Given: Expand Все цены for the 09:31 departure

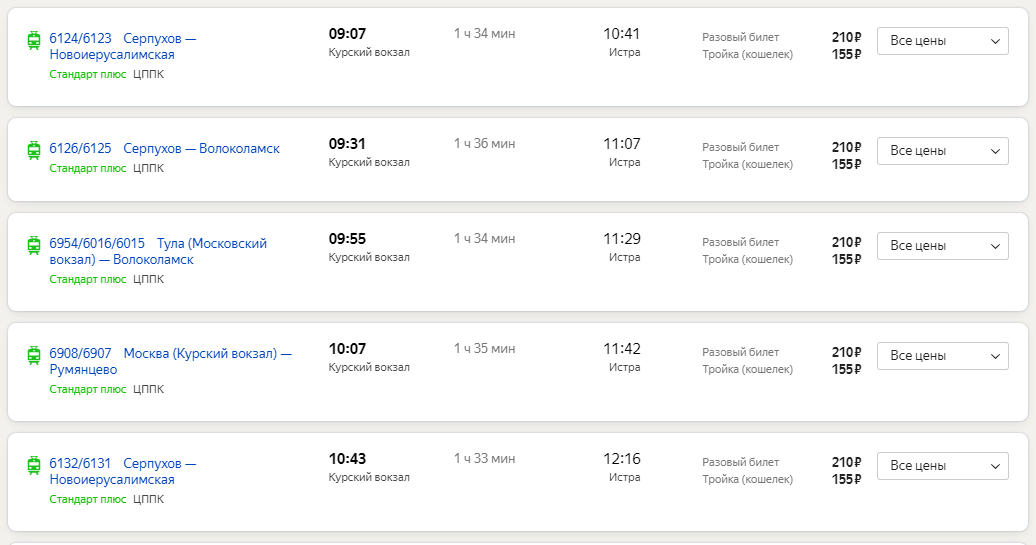Looking at the screenshot, I should pos(942,151).
